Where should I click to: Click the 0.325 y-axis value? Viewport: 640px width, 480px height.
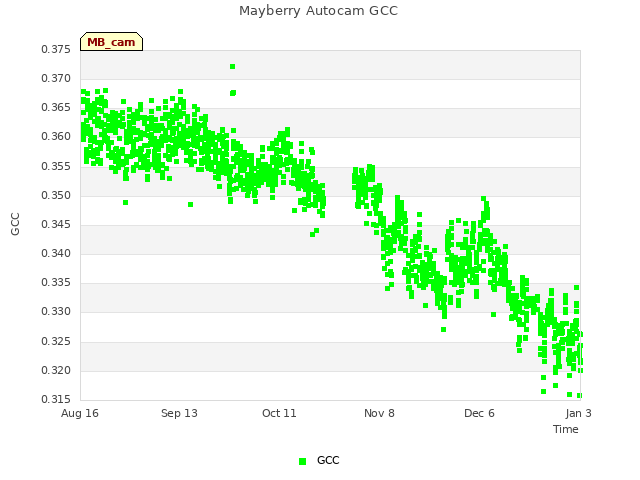coord(56,341)
